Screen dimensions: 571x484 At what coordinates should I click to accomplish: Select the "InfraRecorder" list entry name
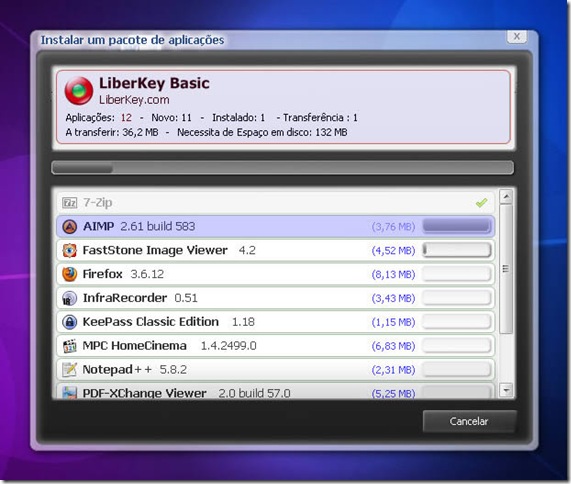[125, 298]
